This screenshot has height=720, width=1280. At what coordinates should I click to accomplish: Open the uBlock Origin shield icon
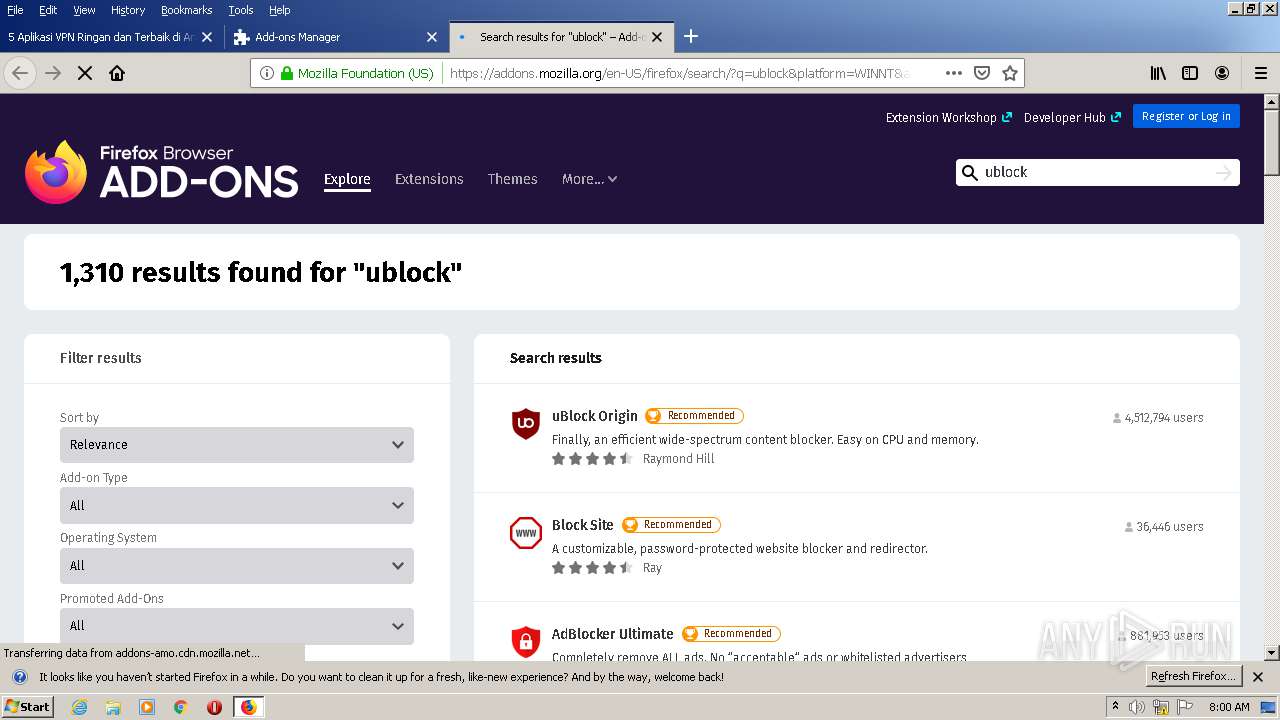[x=526, y=424]
